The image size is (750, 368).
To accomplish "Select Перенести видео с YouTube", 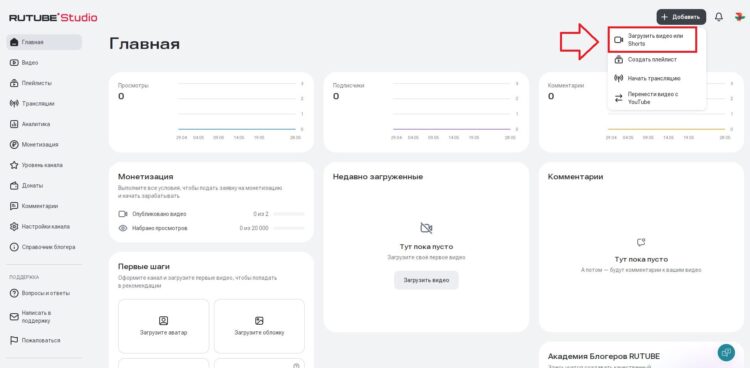I will coord(657,98).
